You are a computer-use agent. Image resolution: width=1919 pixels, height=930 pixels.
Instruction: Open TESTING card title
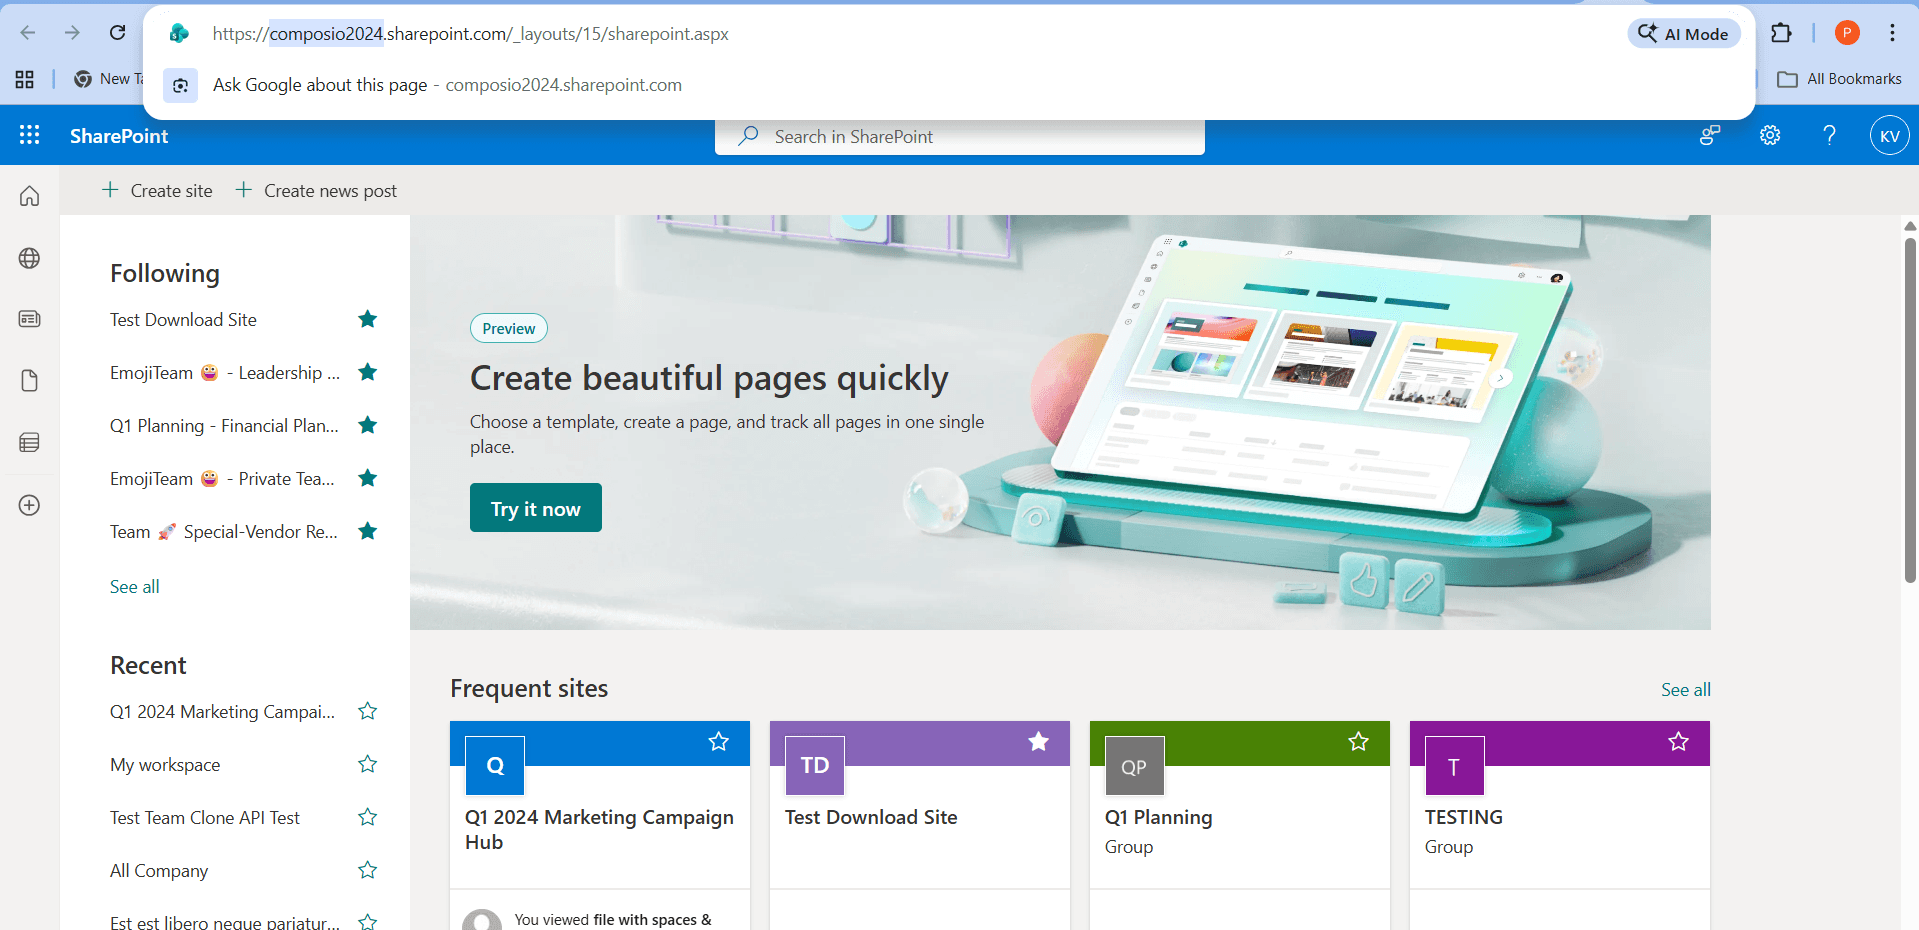click(1464, 817)
